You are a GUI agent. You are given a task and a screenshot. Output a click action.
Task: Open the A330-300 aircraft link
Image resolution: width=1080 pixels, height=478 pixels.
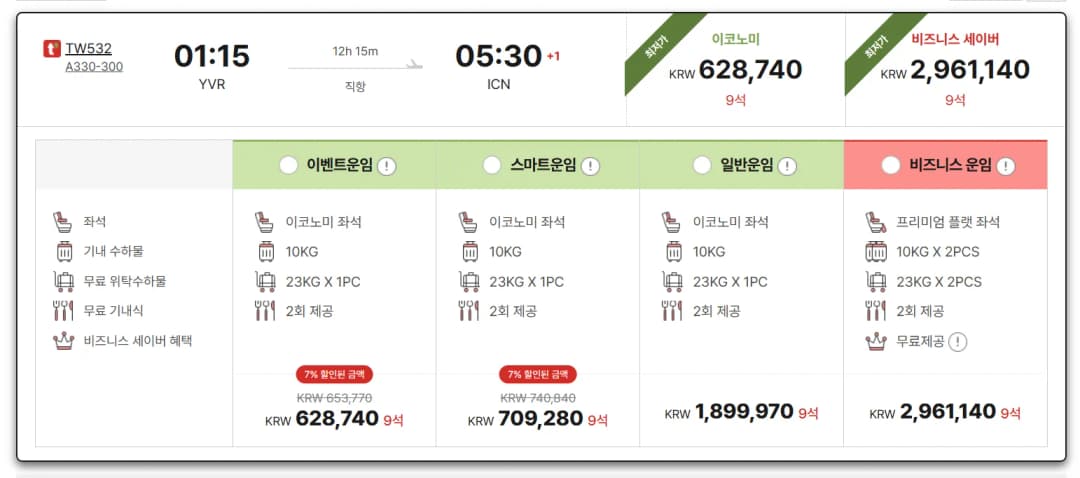[x=94, y=67]
